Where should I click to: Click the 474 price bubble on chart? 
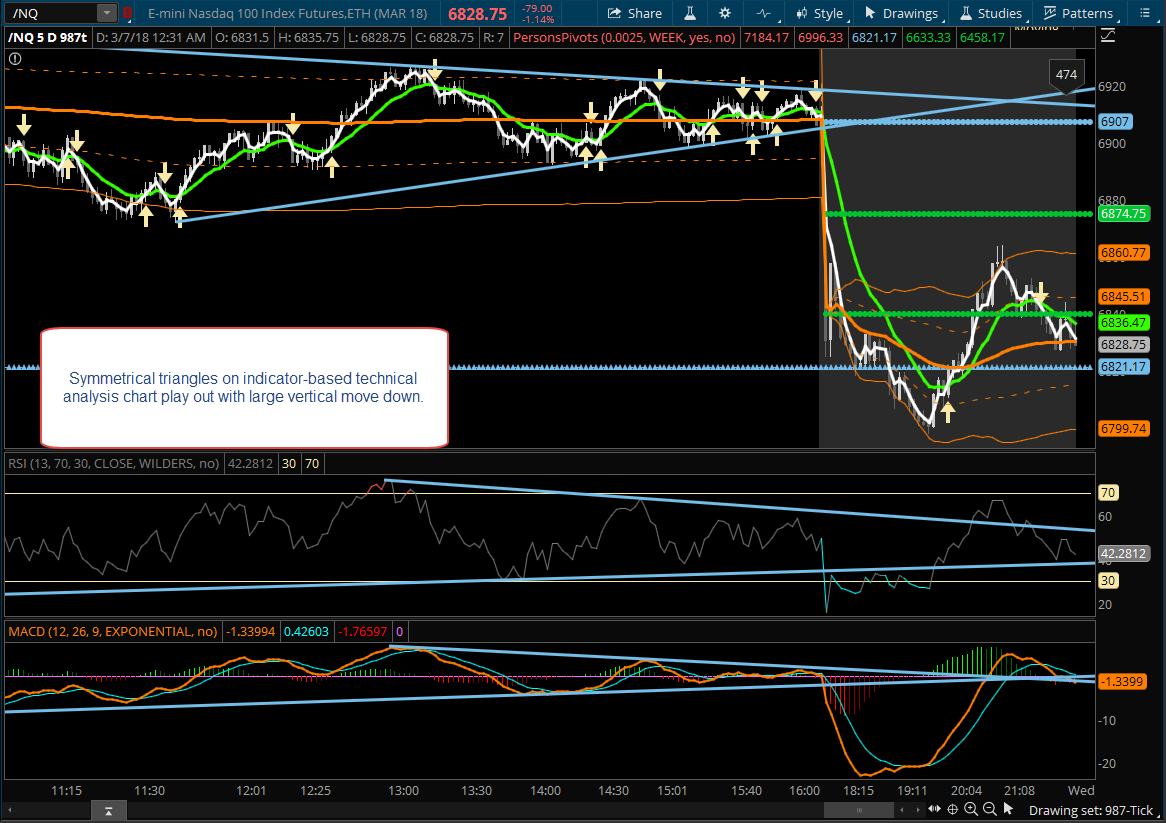click(x=1066, y=75)
